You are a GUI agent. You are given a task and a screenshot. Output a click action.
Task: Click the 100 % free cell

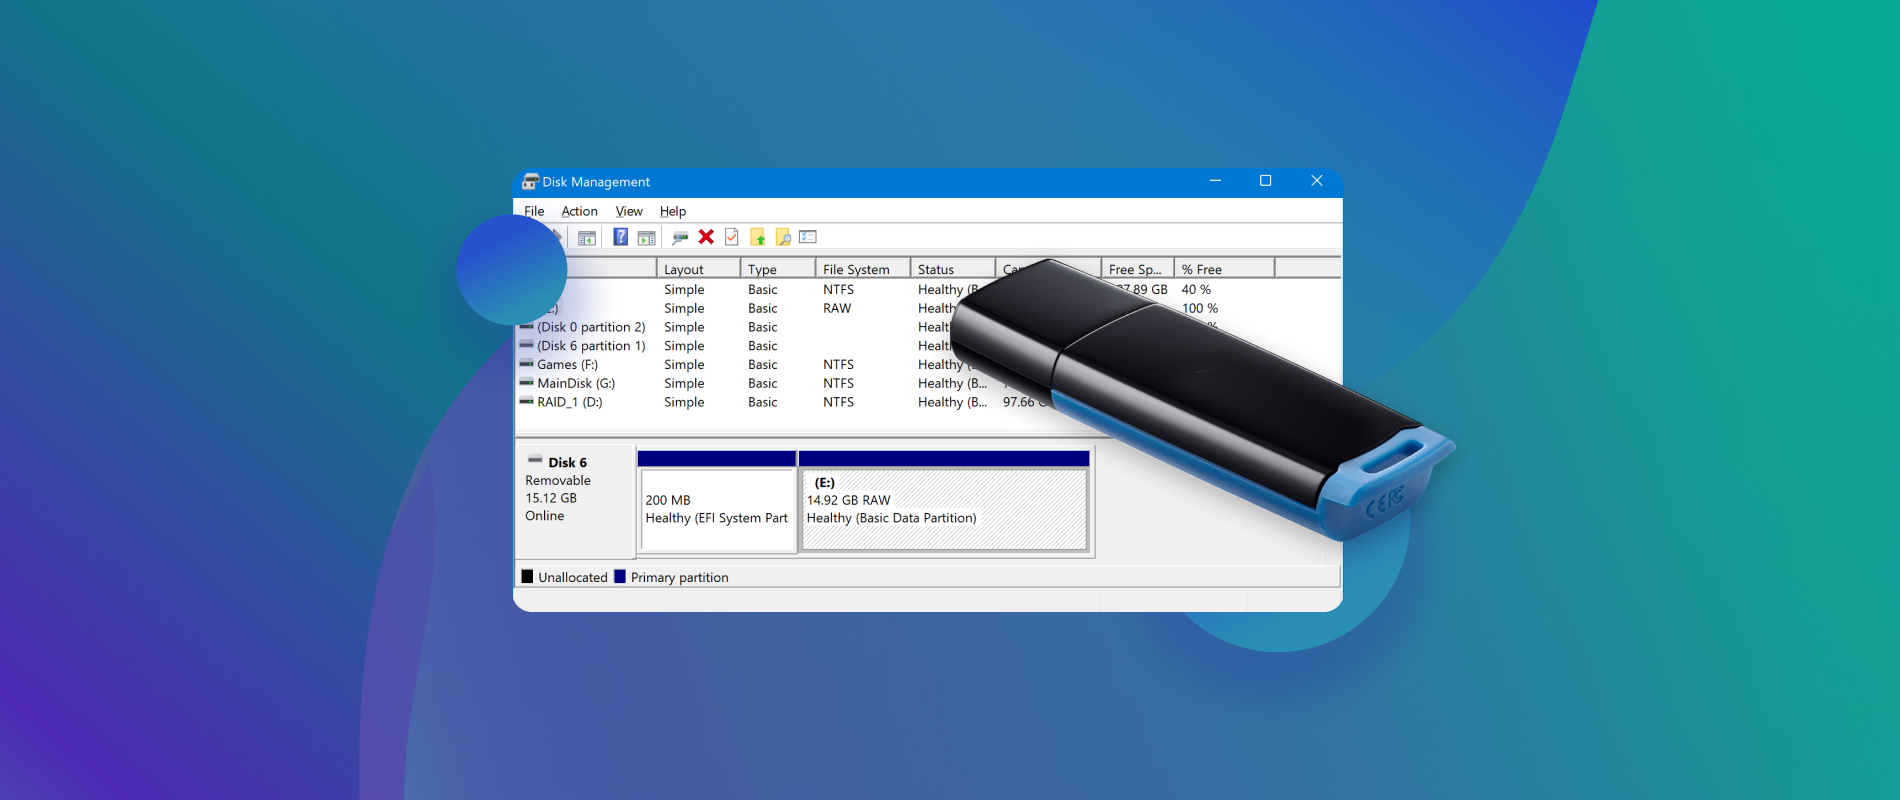(1200, 308)
